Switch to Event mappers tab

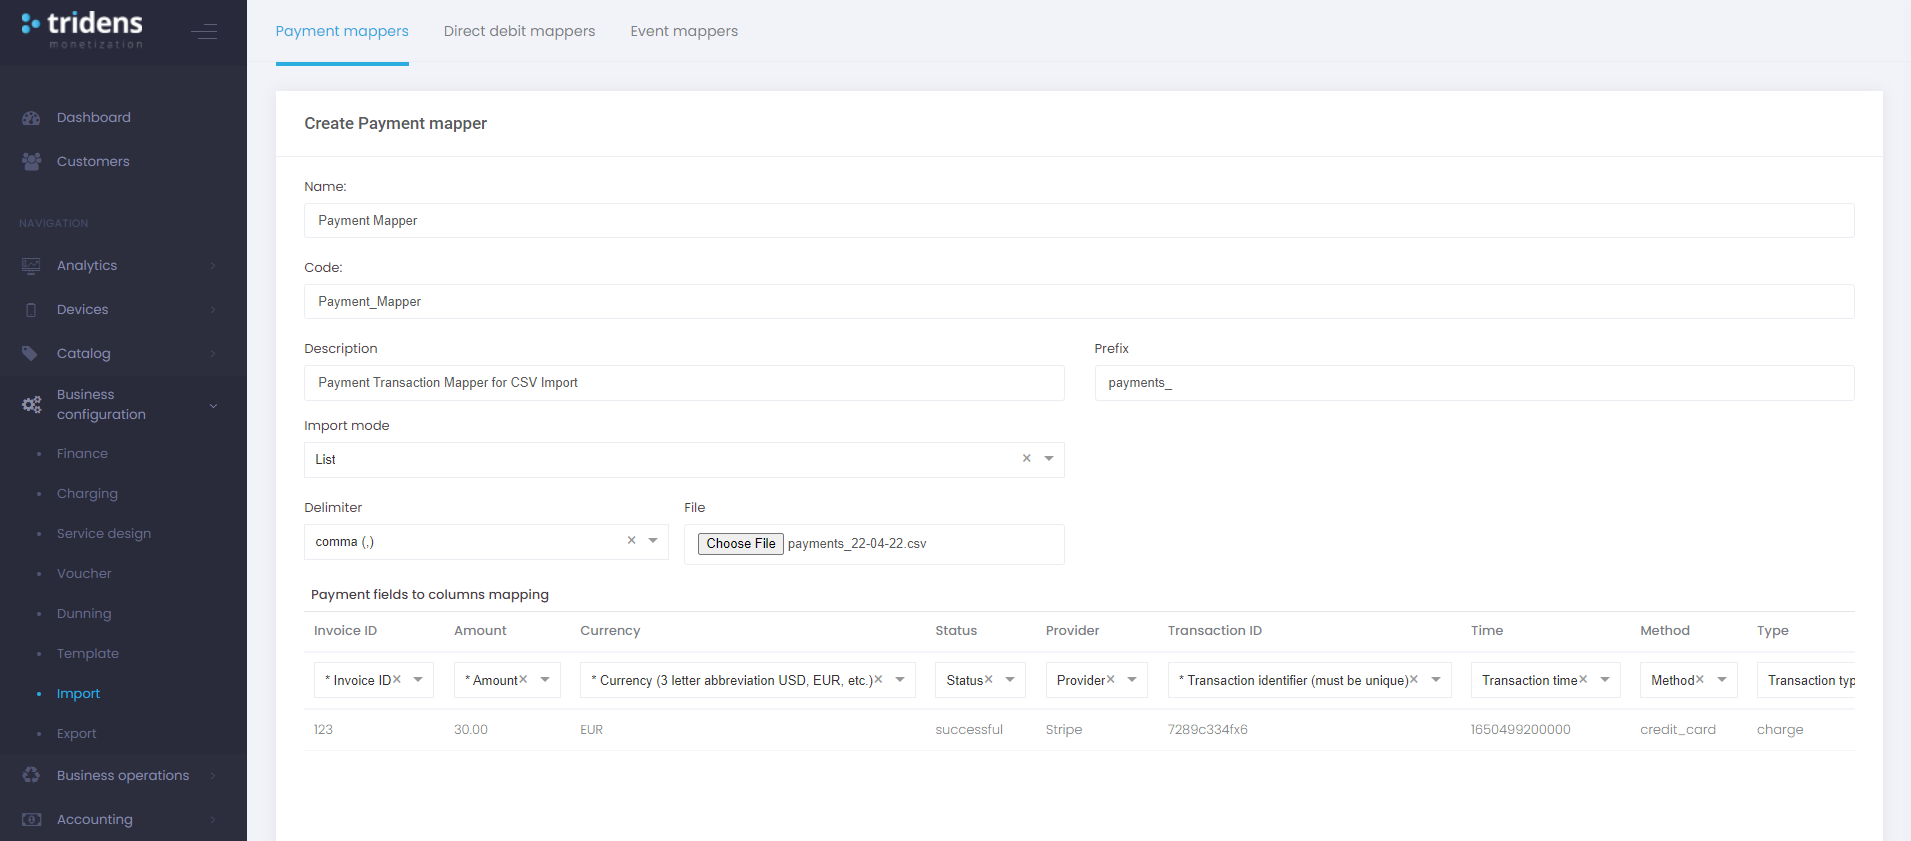click(x=684, y=31)
